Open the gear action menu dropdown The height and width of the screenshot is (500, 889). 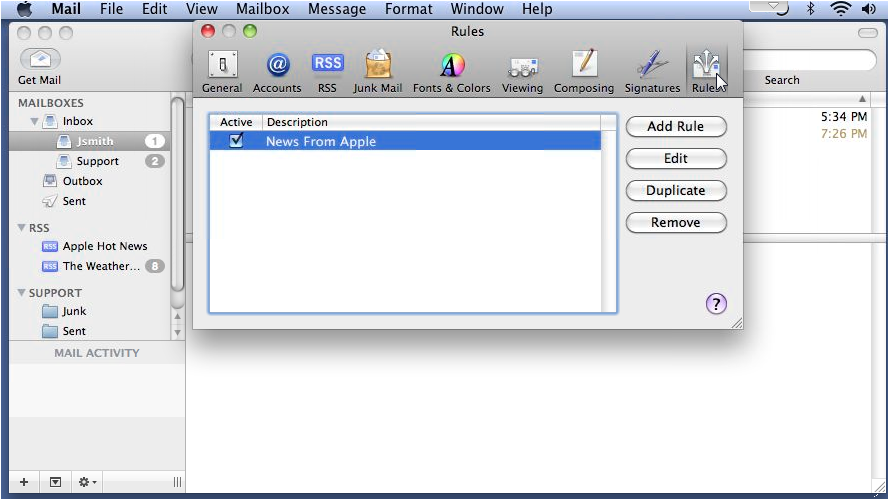tap(87, 482)
